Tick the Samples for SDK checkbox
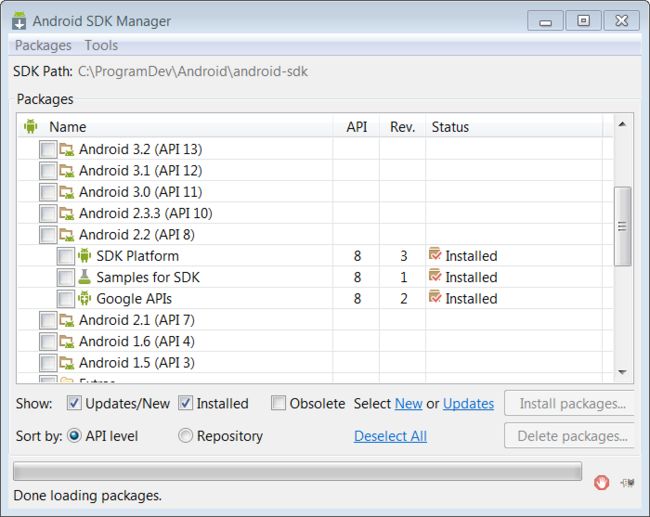This screenshot has height=517, width=650. (65, 277)
